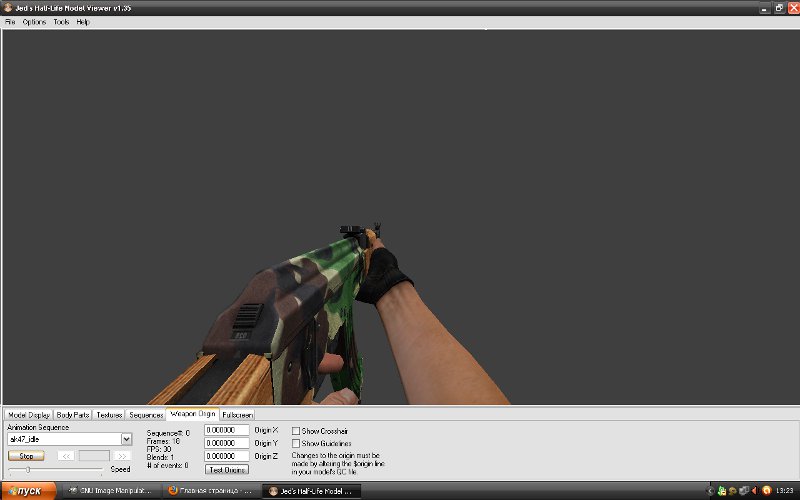Click the green tray icon
Viewport: 800px width, 500px height.
tap(721, 491)
